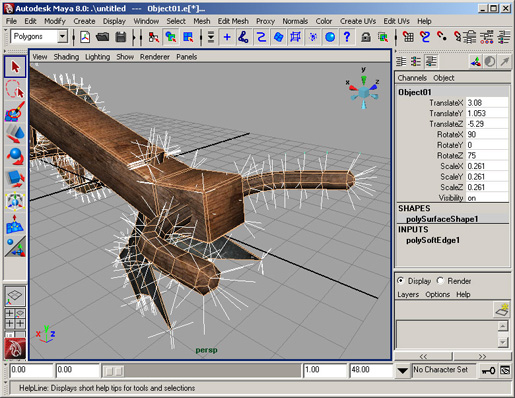515x398 pixels.
Task: Select the Universal Manipulator tool
Action: point(15,201)
